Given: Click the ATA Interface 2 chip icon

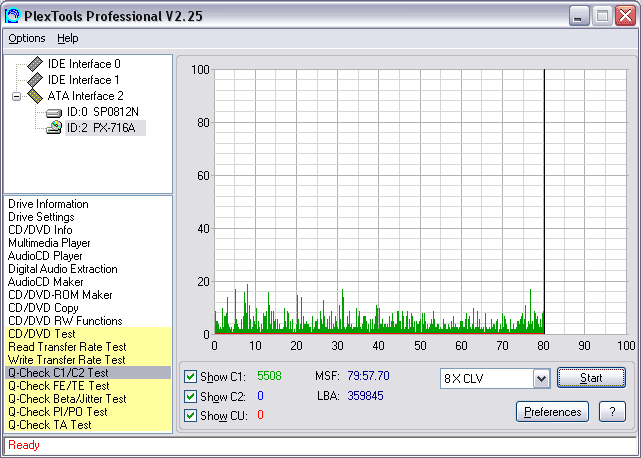Looking at the screenshot, I should point(35,96).
